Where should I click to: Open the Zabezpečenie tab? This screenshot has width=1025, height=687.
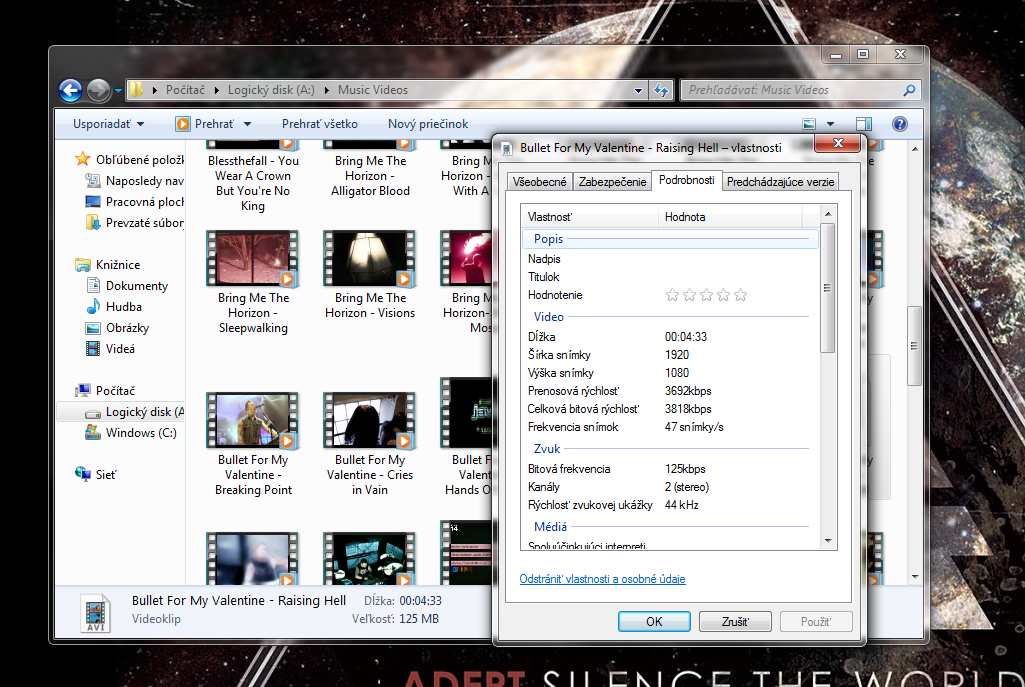coord(612,182)
